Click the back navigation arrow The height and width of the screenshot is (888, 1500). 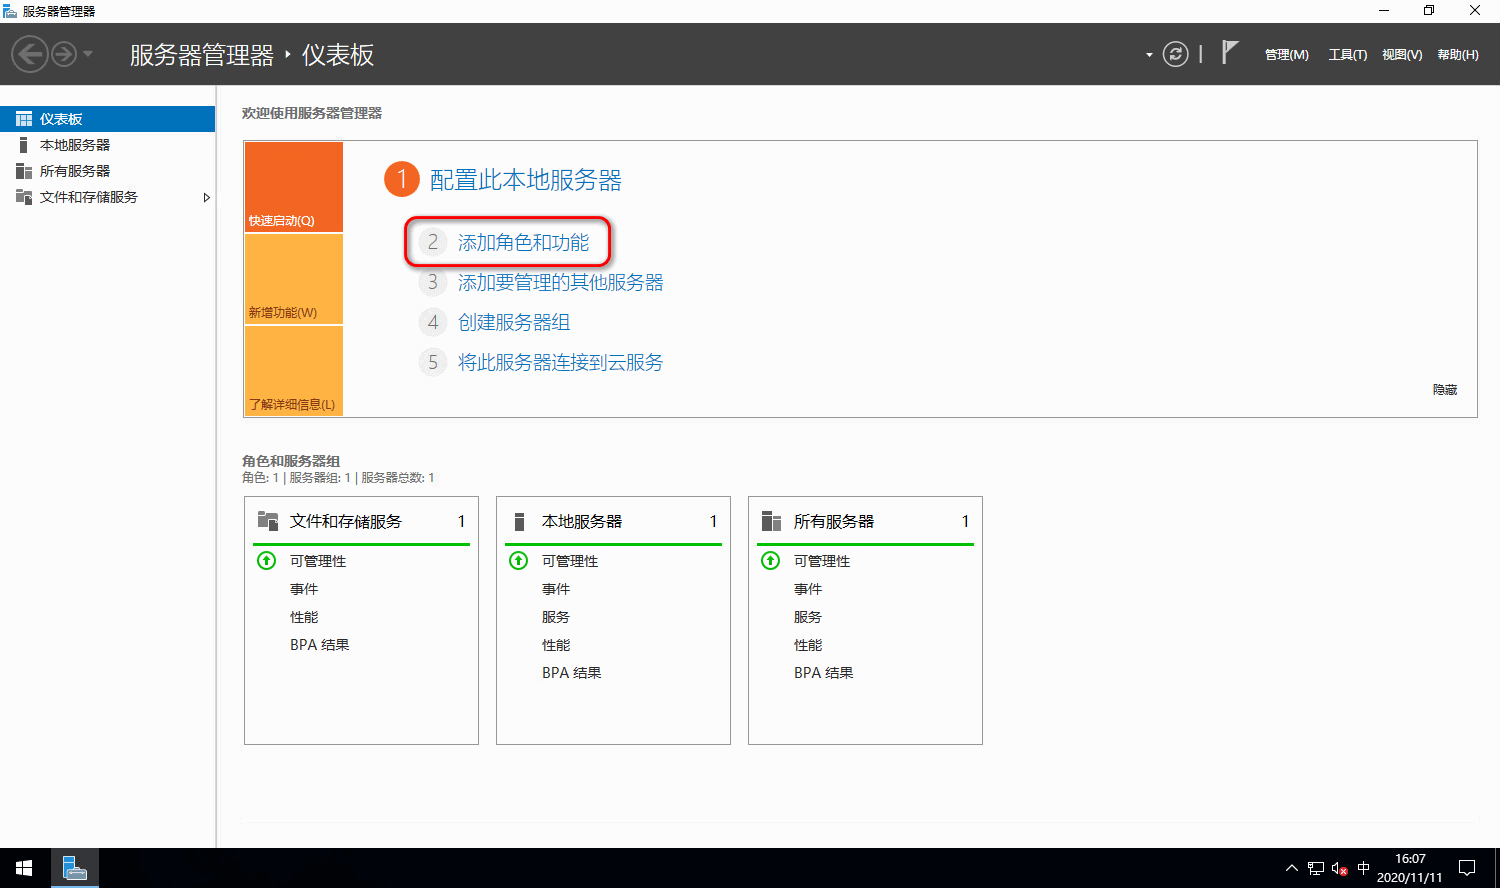(x=30, y=54)
